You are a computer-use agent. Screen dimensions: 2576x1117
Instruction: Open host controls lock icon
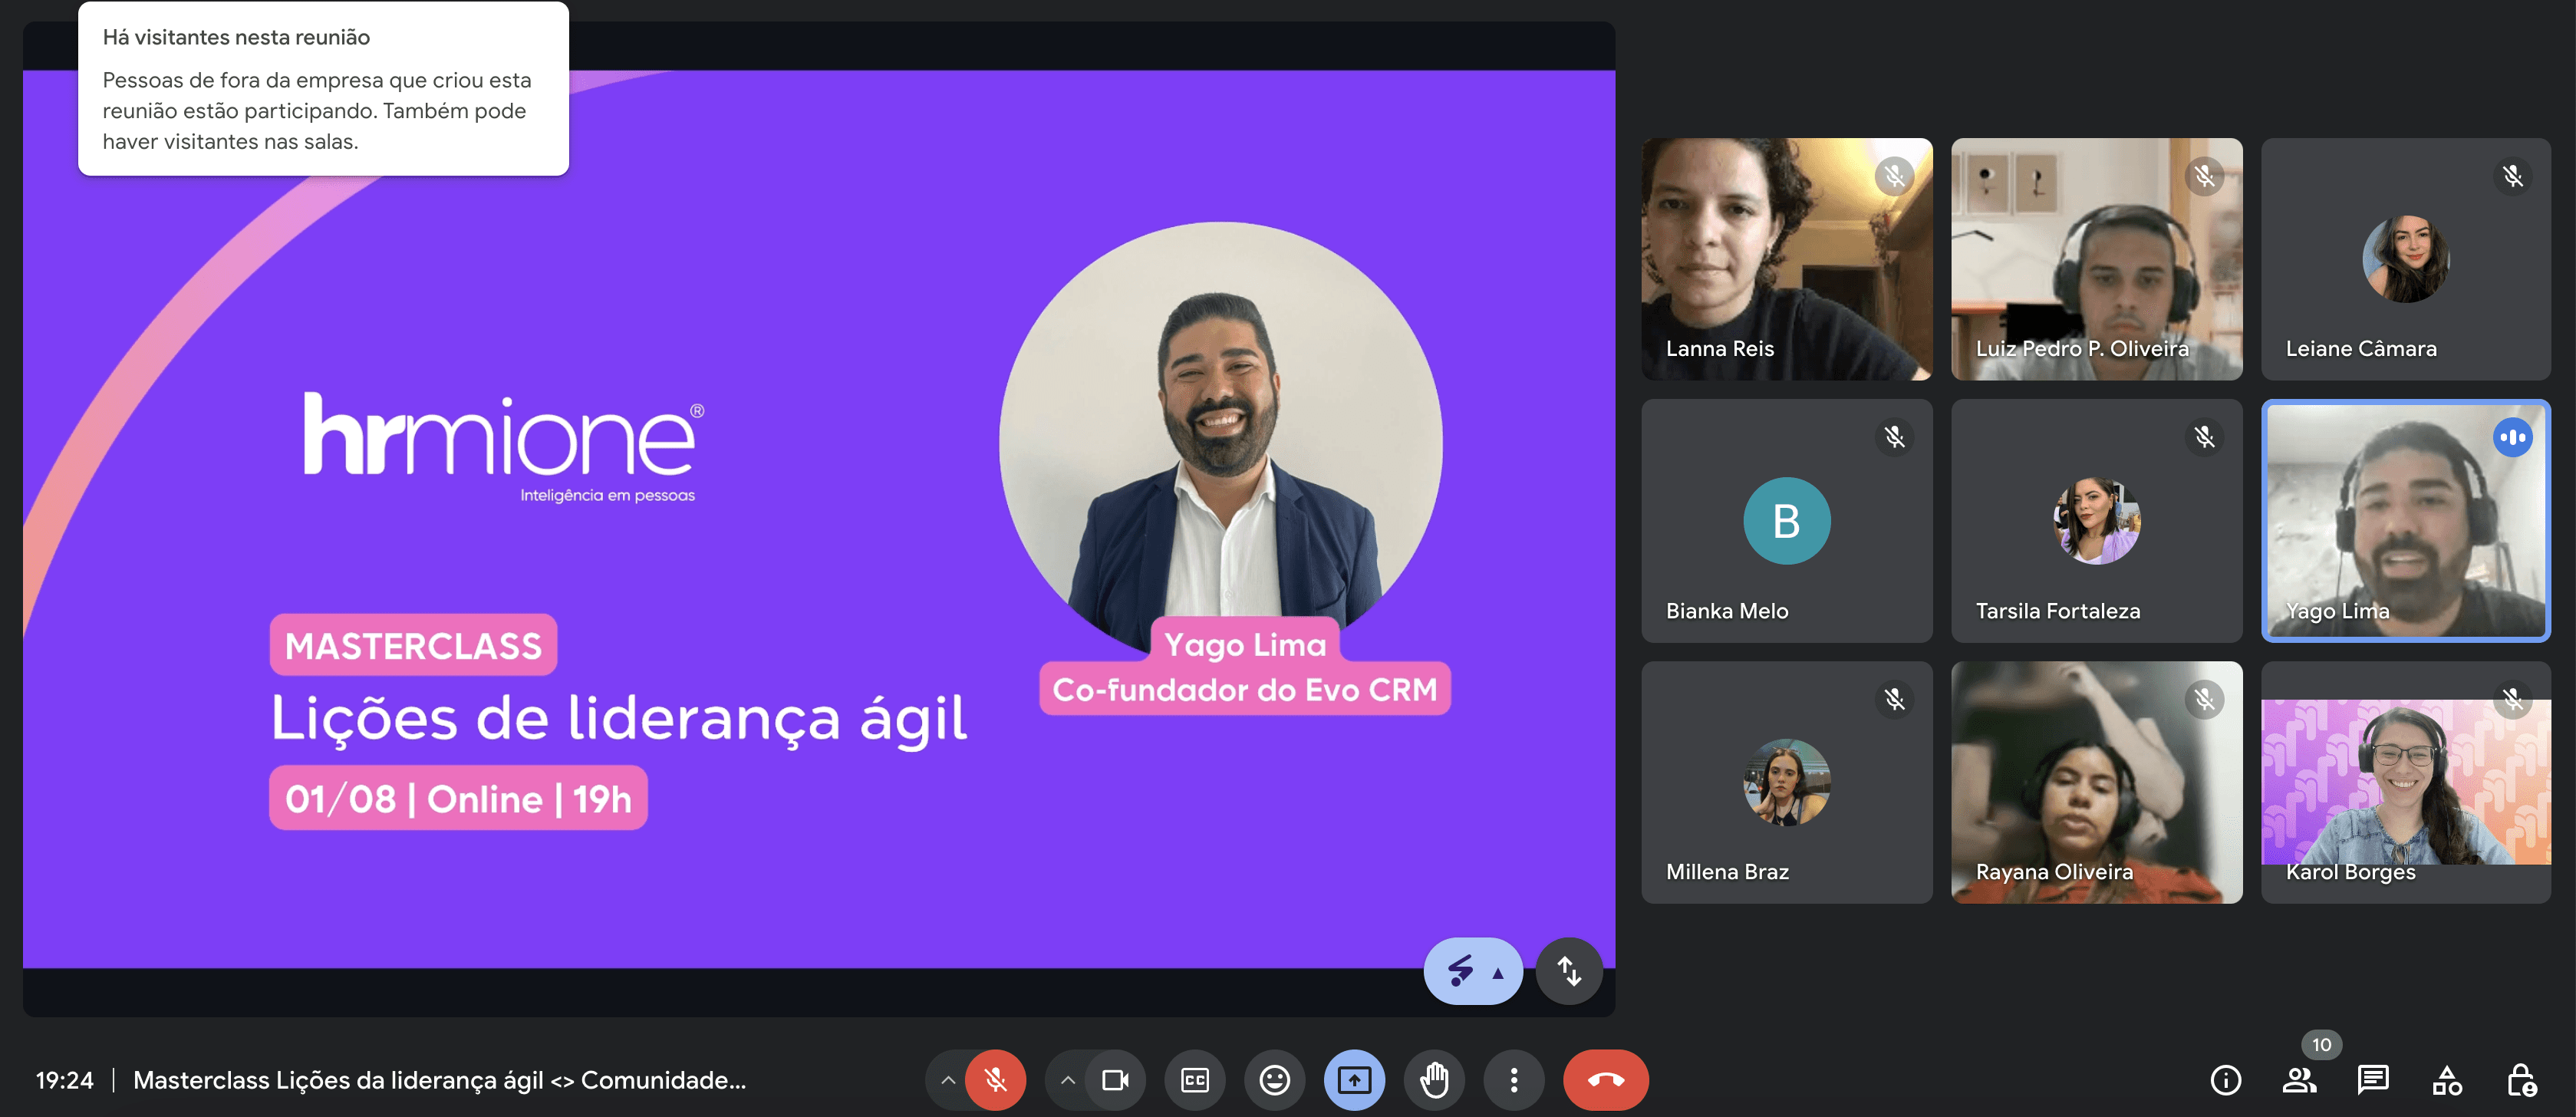pos(2521,1080)
